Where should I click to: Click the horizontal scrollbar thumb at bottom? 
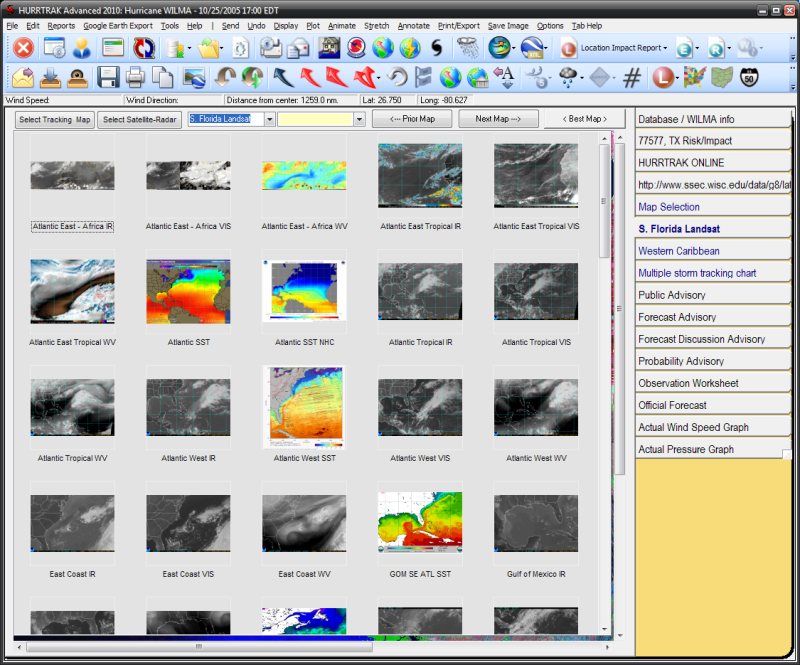tap(199, 647)
